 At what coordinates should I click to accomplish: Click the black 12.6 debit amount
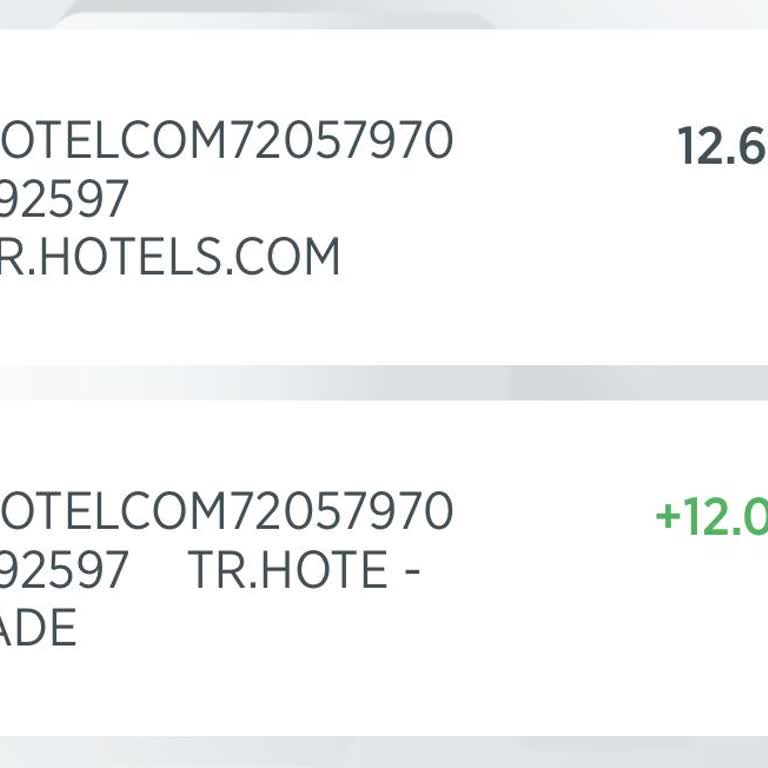[x=722, y=146]
